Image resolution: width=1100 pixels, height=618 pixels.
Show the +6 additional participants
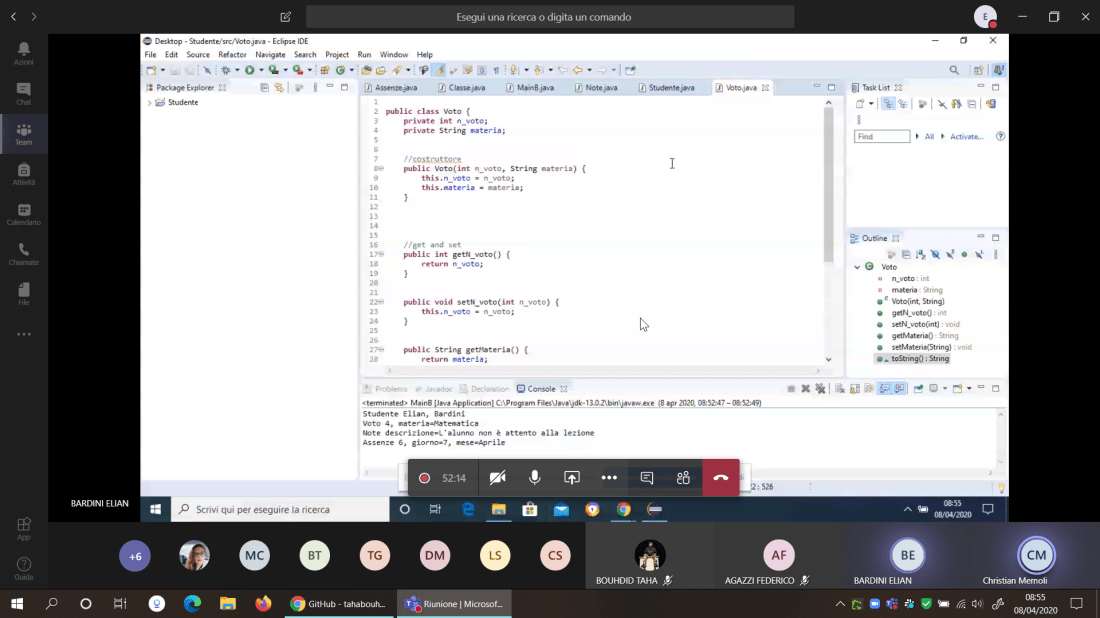(135, 556)
